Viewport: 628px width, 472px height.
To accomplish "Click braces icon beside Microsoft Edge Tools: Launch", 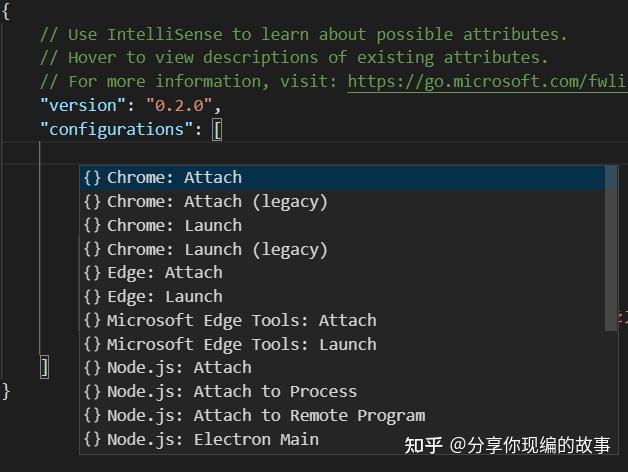I will pyautogui.click(x=92, y=344).
